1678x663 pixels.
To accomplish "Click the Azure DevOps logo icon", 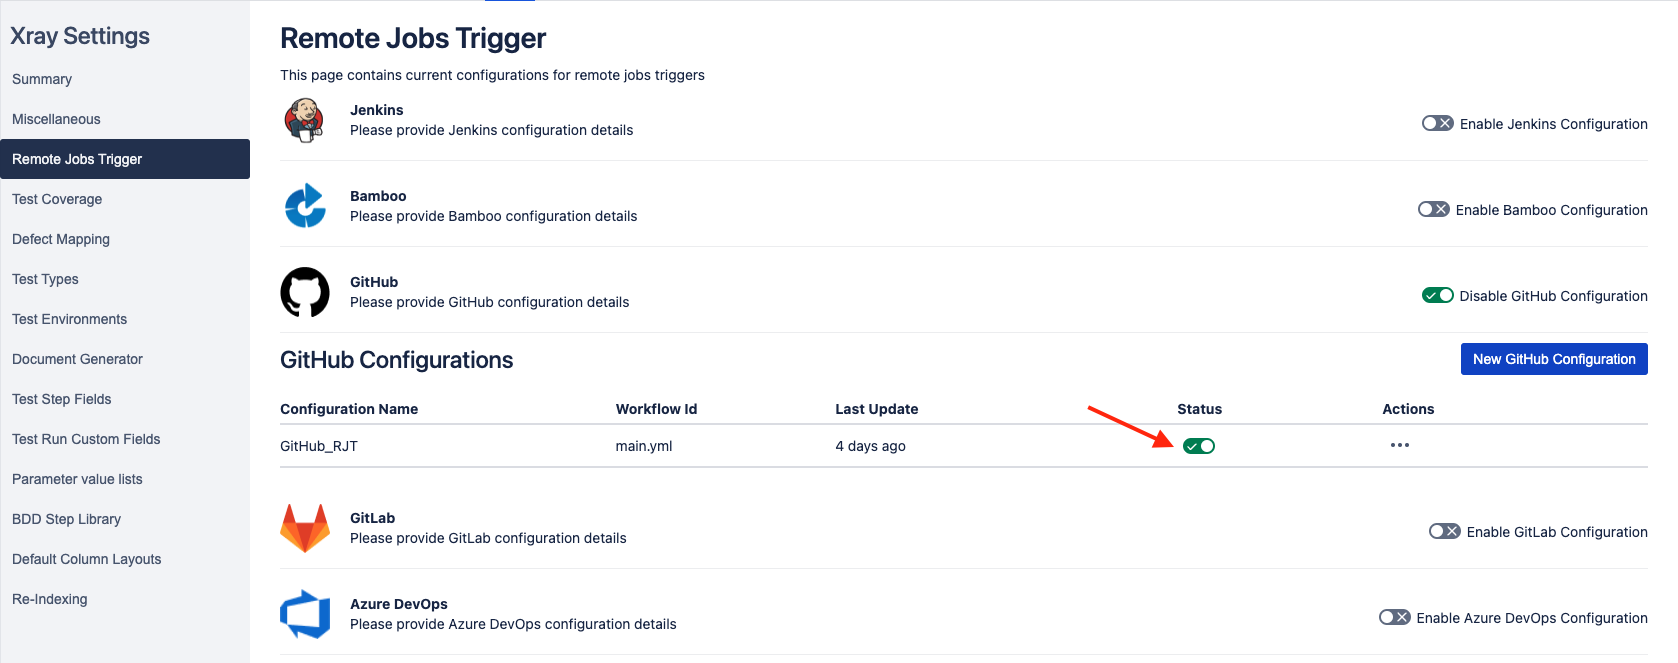I will click(x=305, y=614).
